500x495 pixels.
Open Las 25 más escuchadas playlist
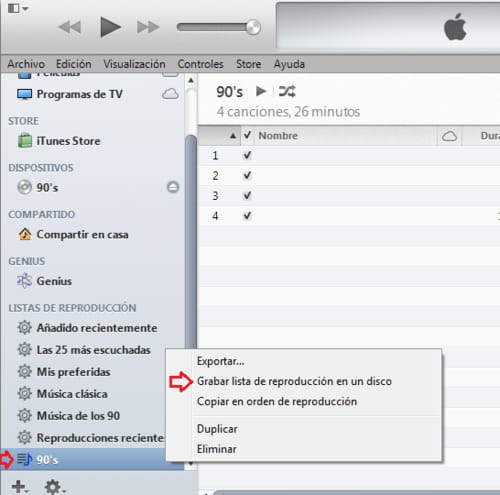[93, 350]
